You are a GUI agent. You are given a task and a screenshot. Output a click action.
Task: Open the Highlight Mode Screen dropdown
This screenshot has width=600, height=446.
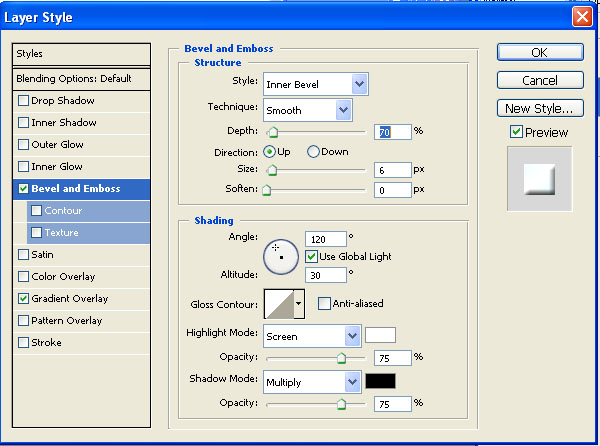pos(311,337)
